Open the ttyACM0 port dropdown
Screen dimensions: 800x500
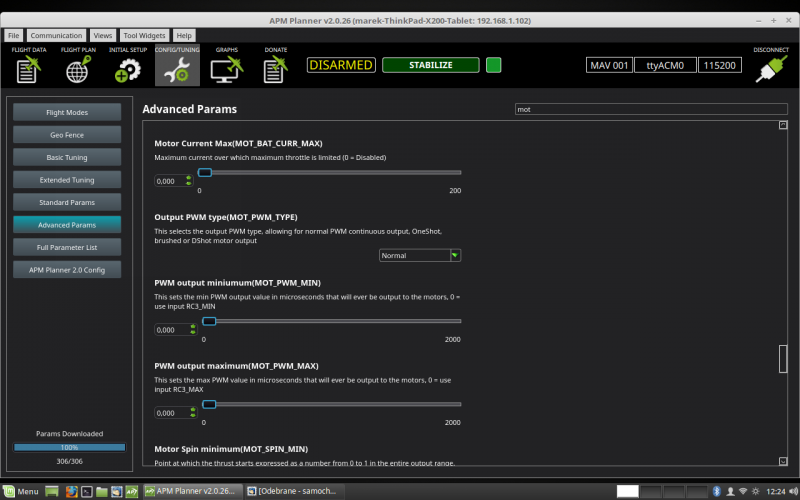663,65
